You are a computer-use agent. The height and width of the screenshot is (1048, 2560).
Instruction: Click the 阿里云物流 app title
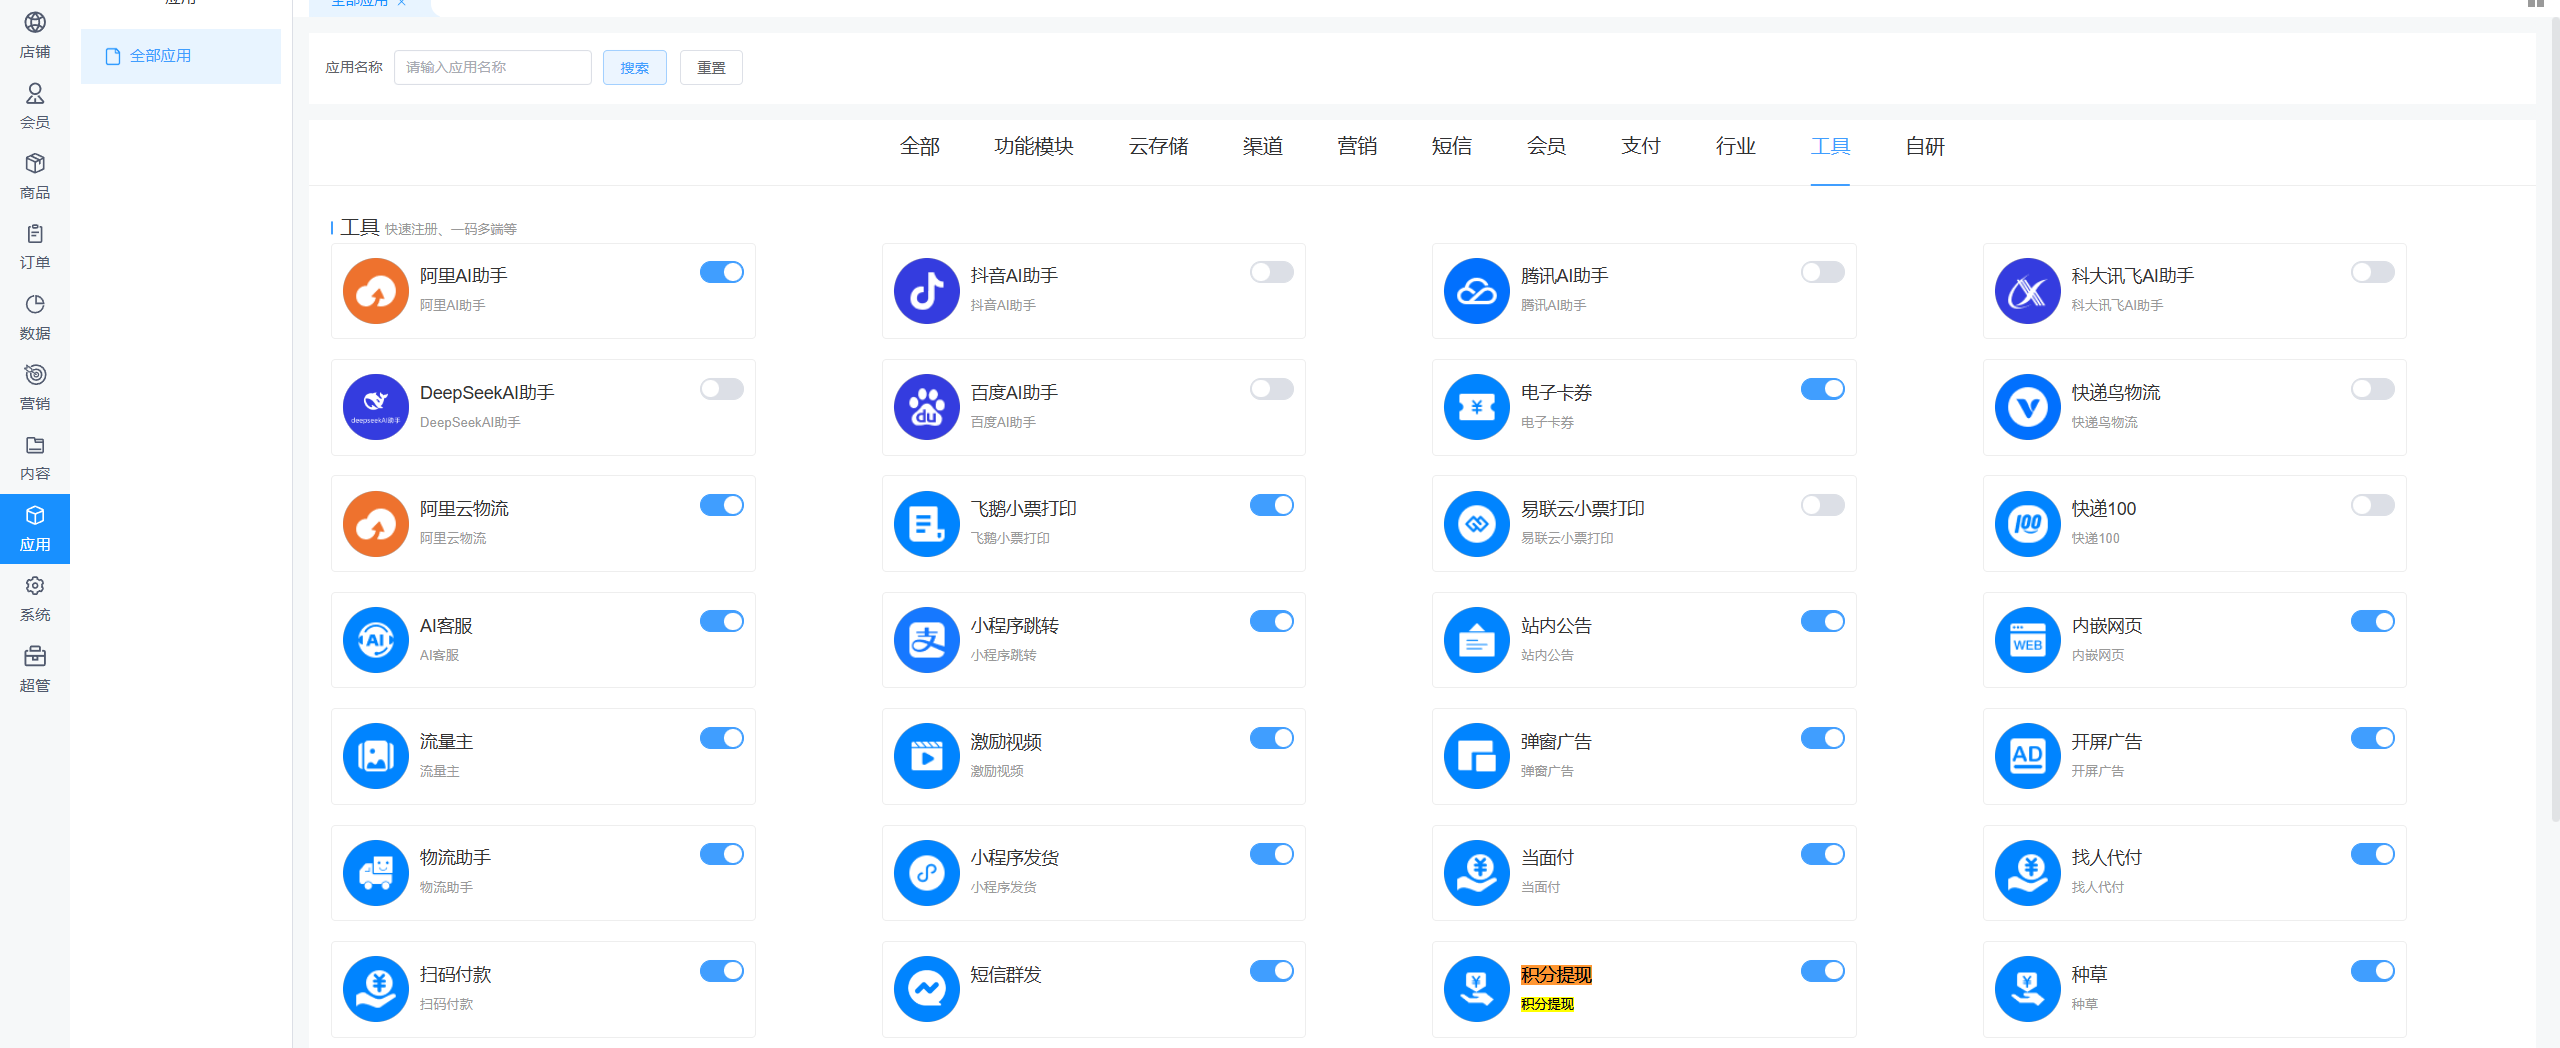[x=464, y=509]
